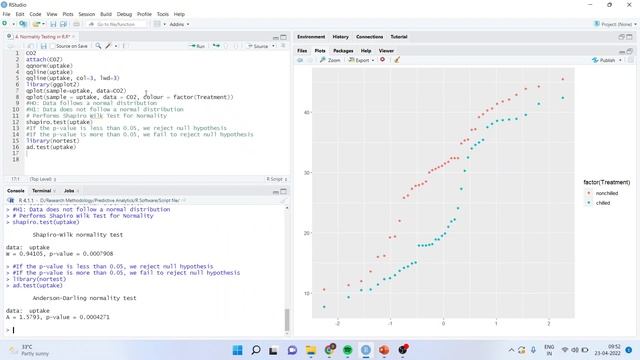Open the Tools menu
The width and height of the screenshot is (640, 360).
coord(162,14)
